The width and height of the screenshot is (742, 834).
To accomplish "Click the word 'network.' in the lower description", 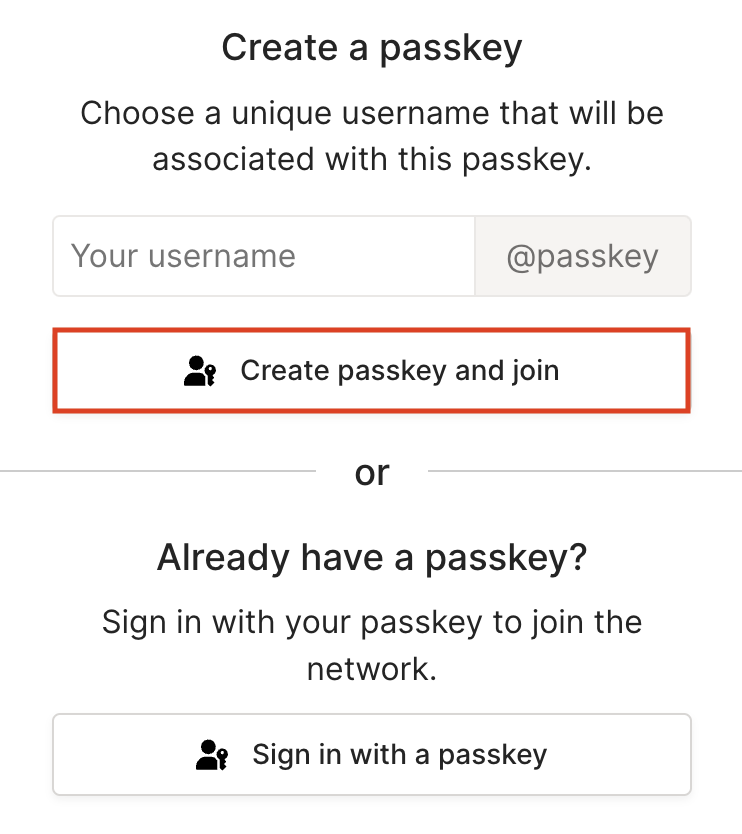I will 371,668.
